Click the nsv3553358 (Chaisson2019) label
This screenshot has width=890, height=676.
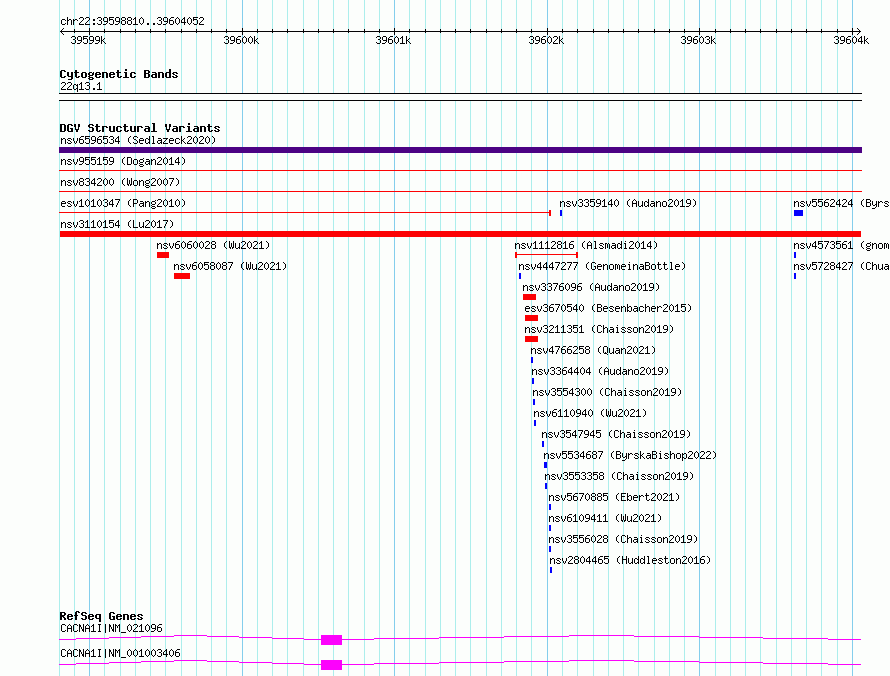(x=619, y=476)
